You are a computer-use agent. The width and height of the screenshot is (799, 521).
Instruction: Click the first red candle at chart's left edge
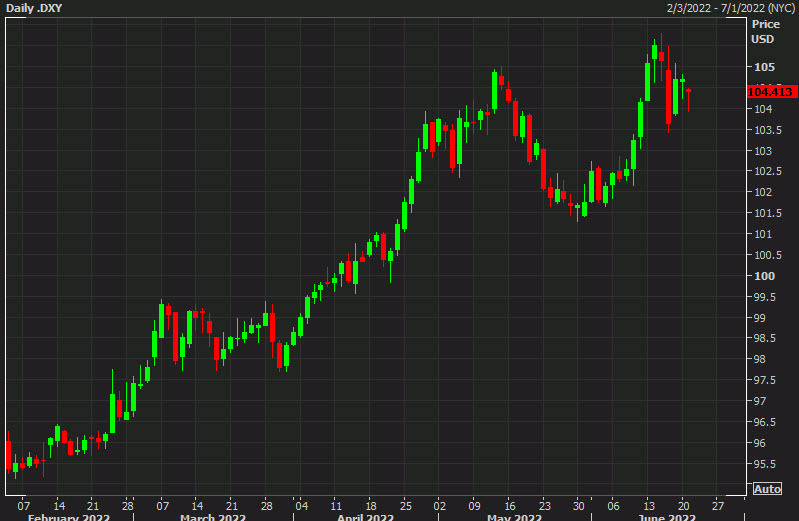[8, 453]
